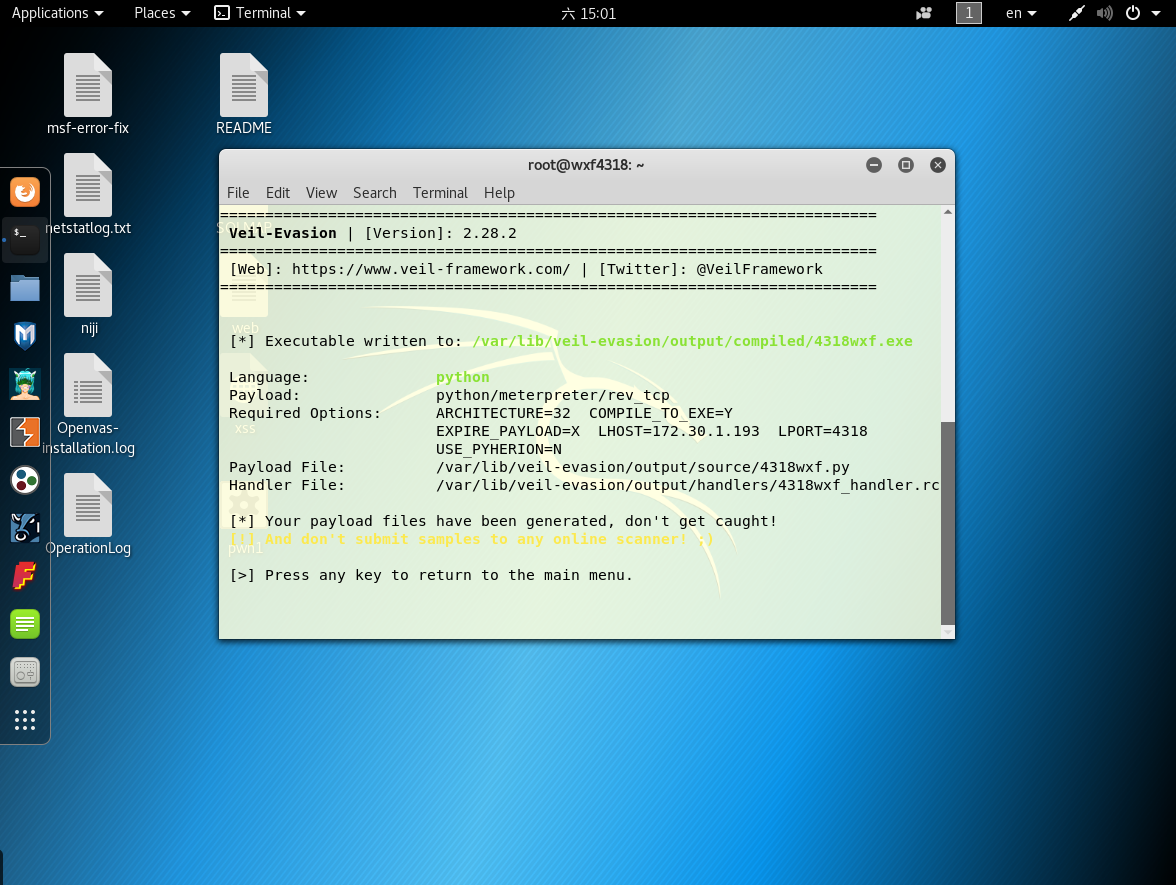The width and height of the screenshot is (1176, 885).
Task: Open the Files folder dock icon
Action: (x=25, y=288)
